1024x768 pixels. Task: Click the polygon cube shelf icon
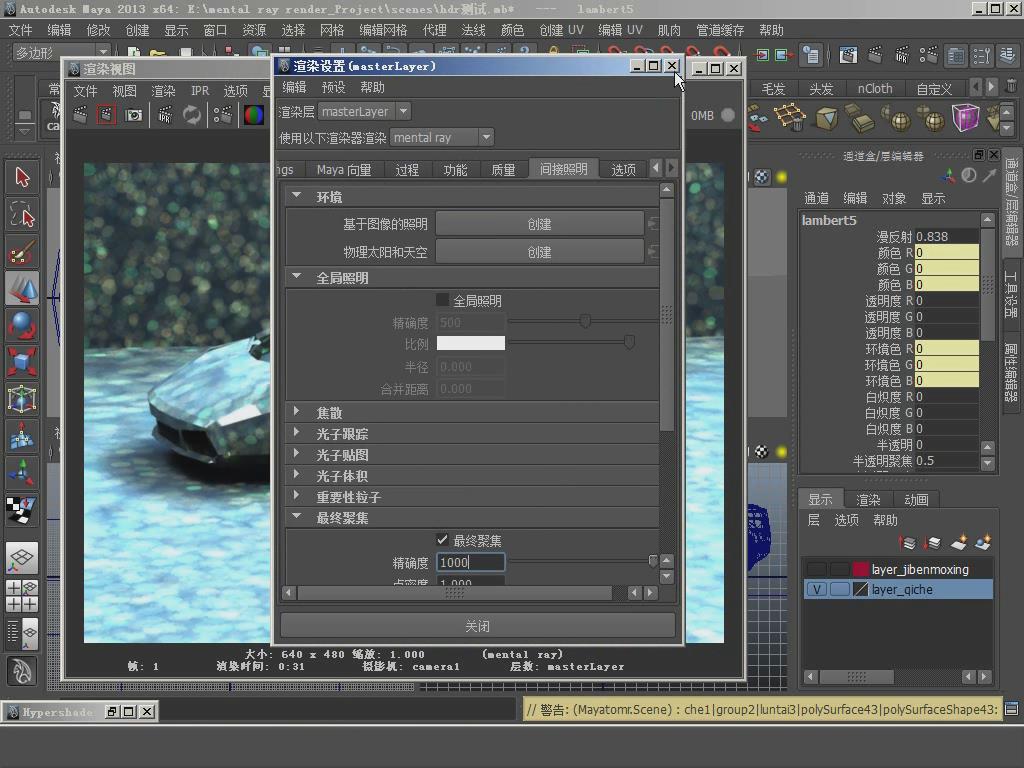coord(826,118)
